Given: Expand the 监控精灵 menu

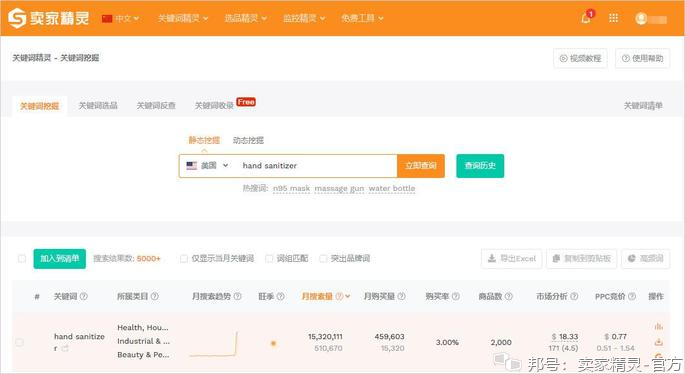Looking at the screenshot, I should pos(304,18).
